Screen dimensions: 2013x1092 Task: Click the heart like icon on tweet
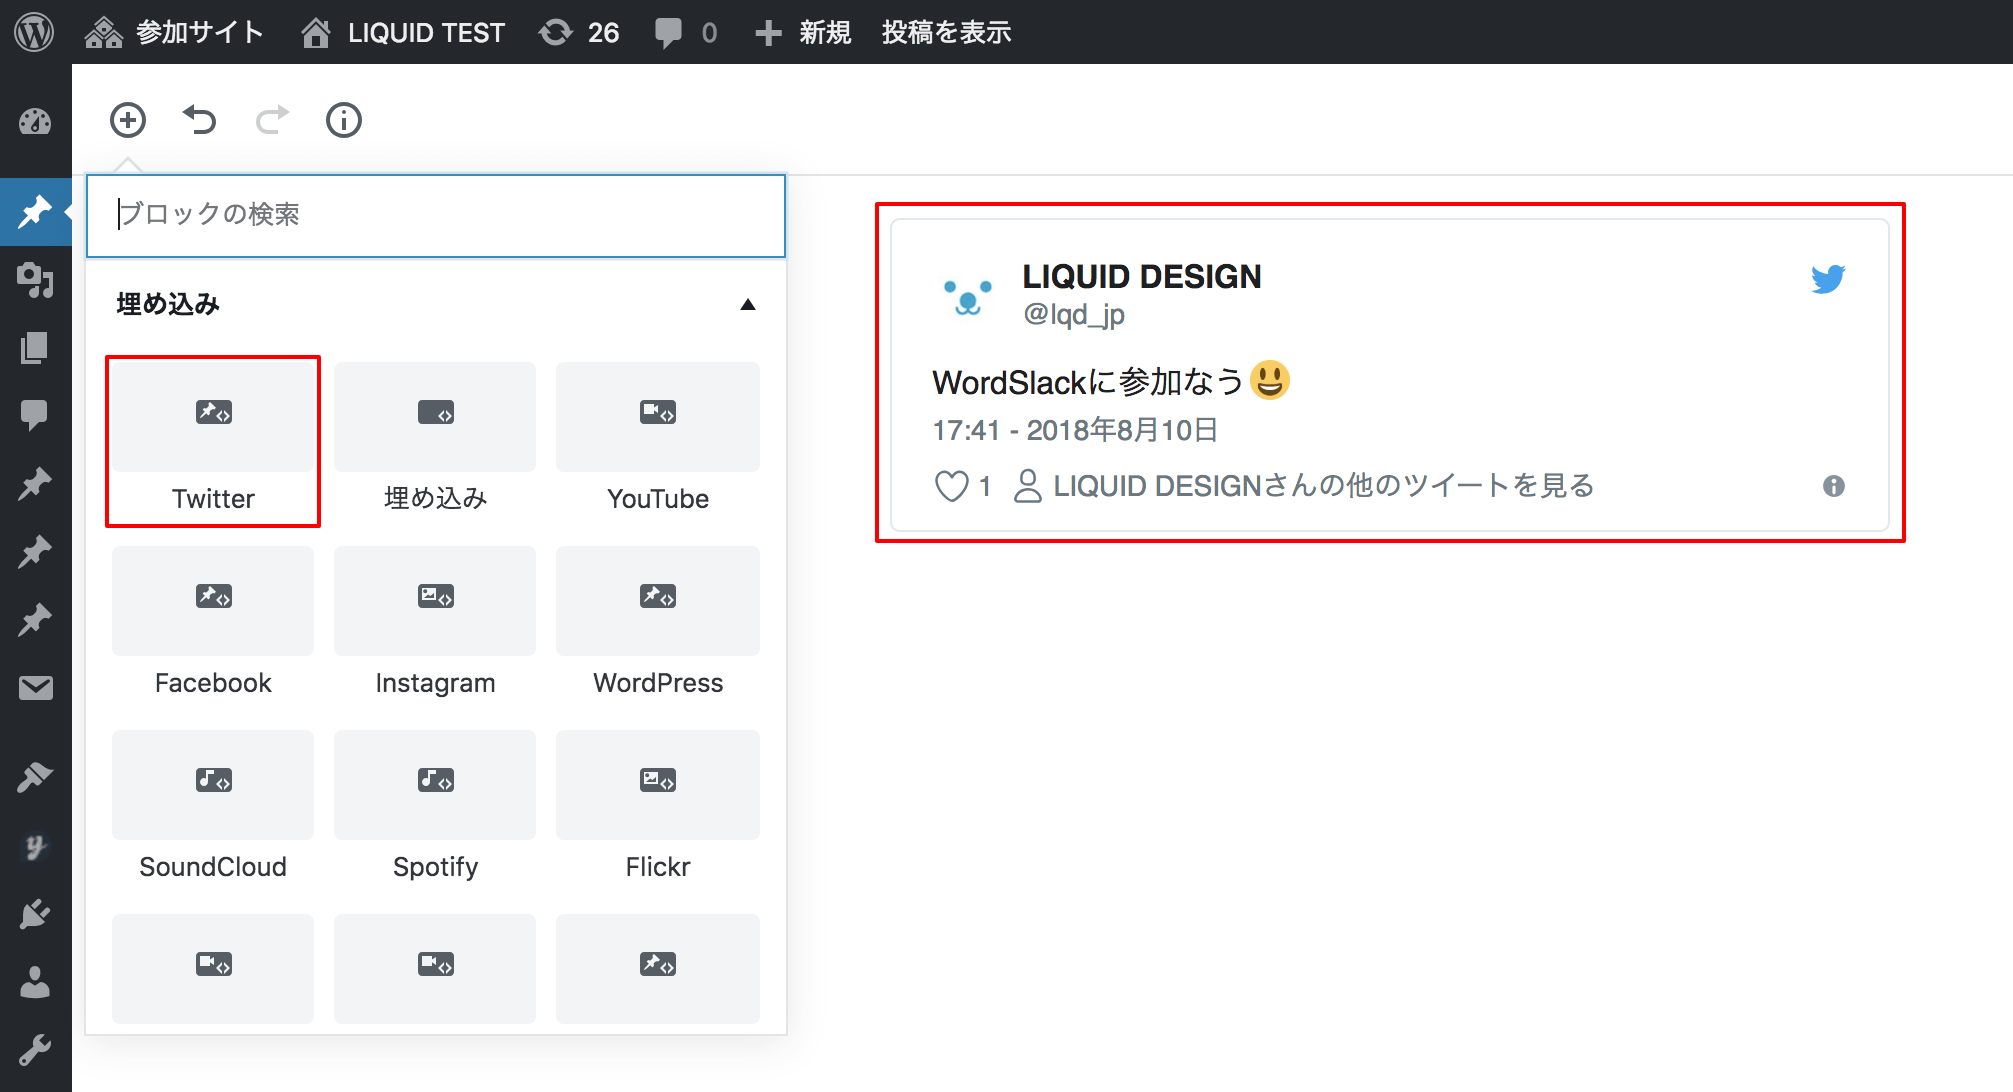click(951, 486)
